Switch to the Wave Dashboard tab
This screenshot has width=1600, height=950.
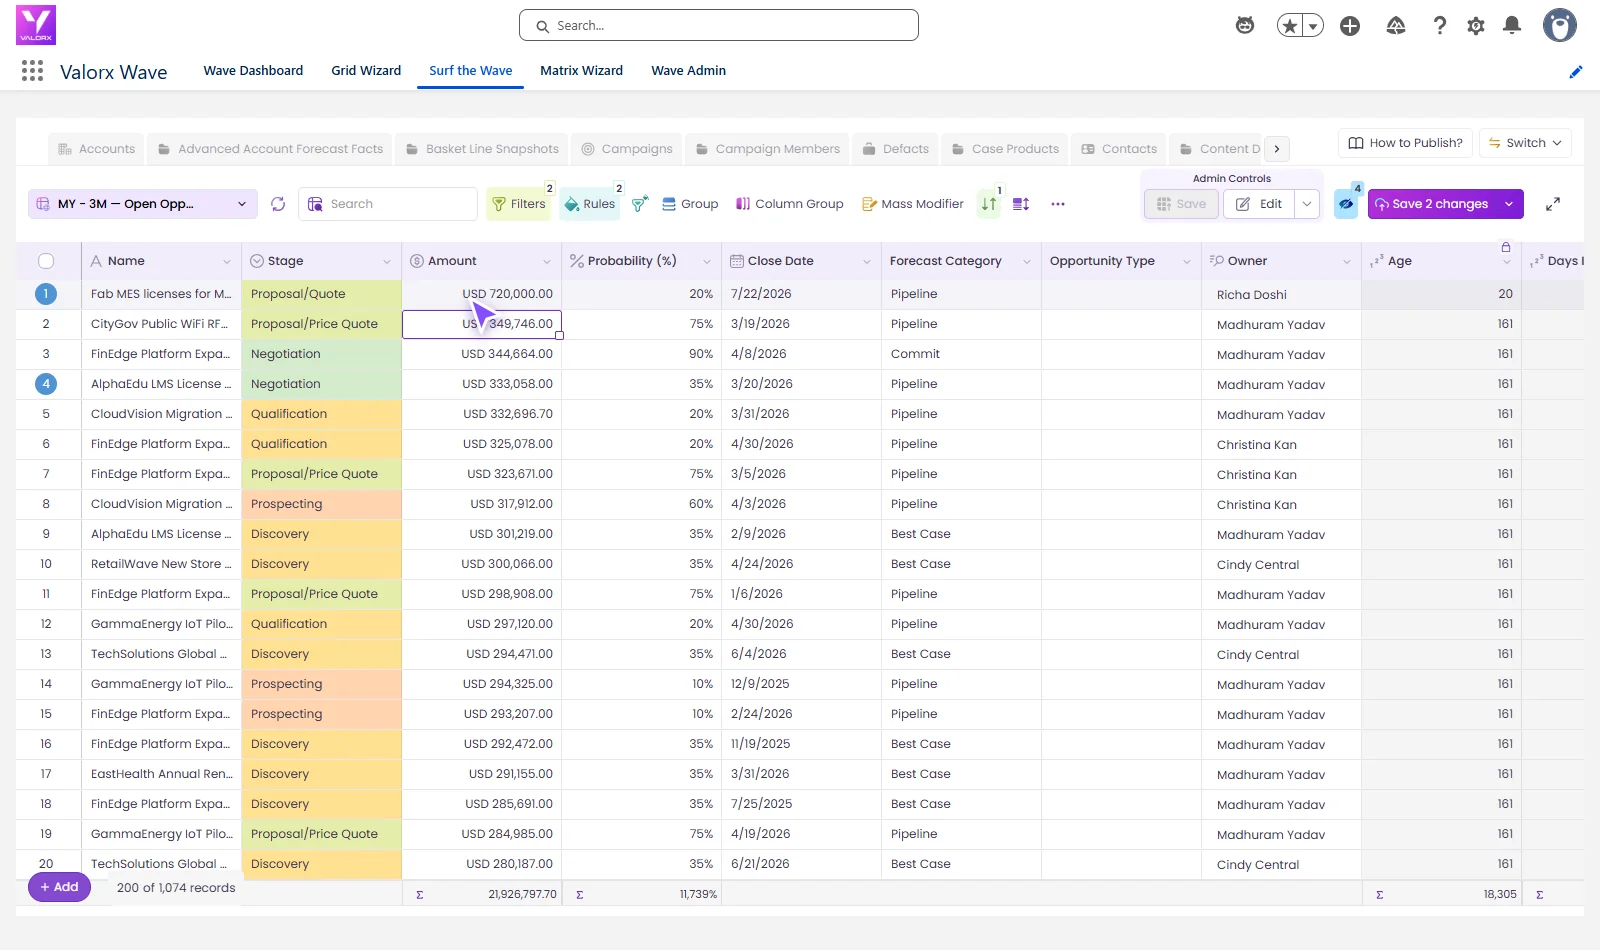click(253, 71)
